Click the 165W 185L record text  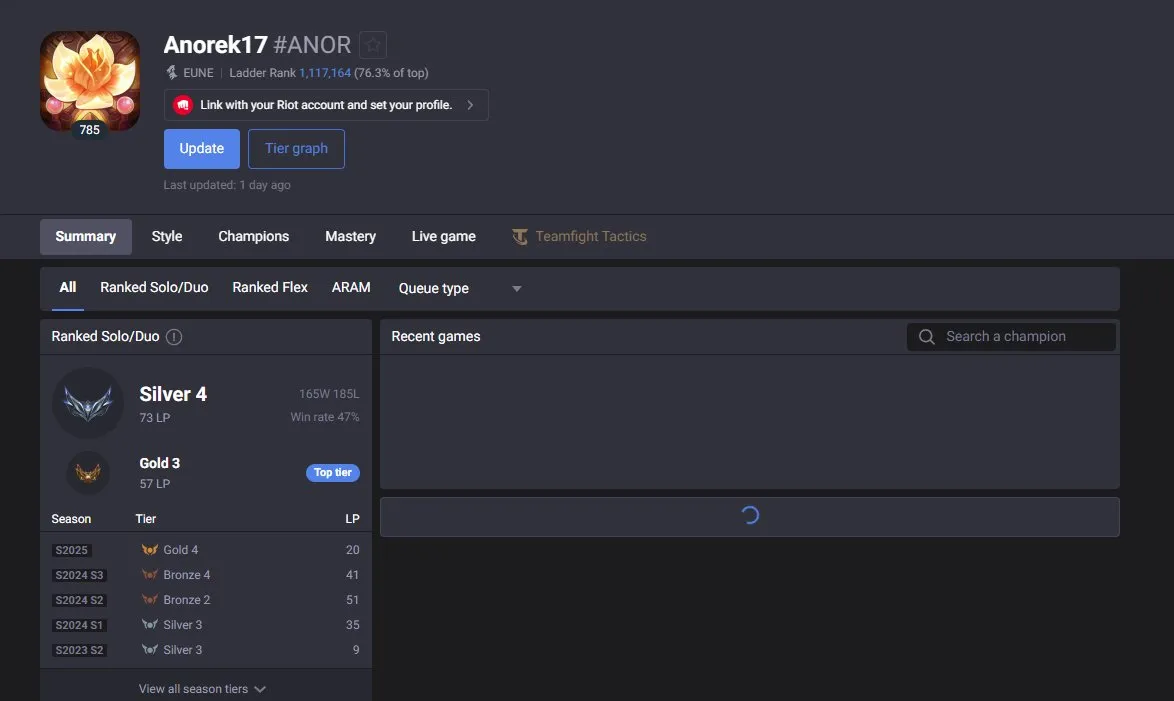(329, 394)
